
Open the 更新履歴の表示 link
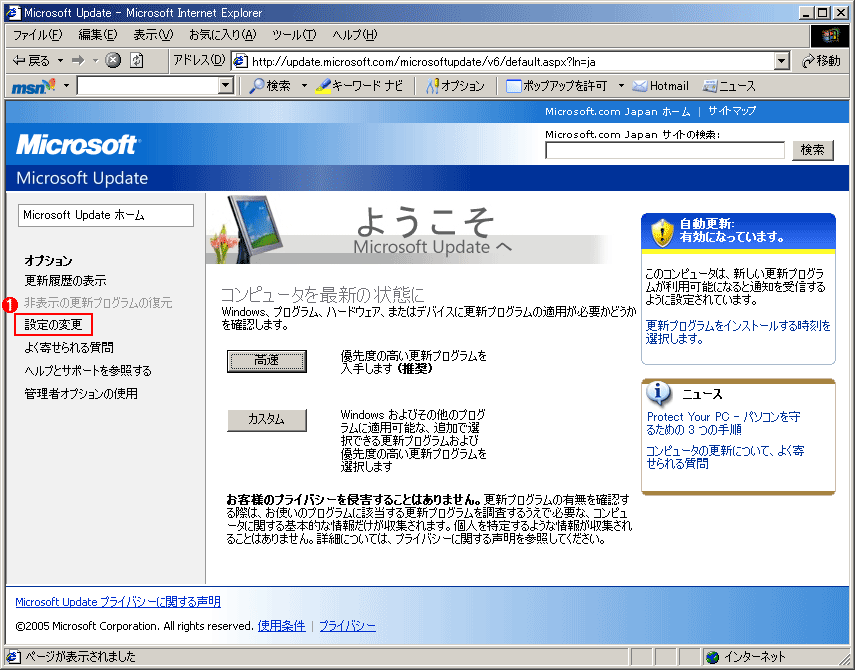coord(65,281)
